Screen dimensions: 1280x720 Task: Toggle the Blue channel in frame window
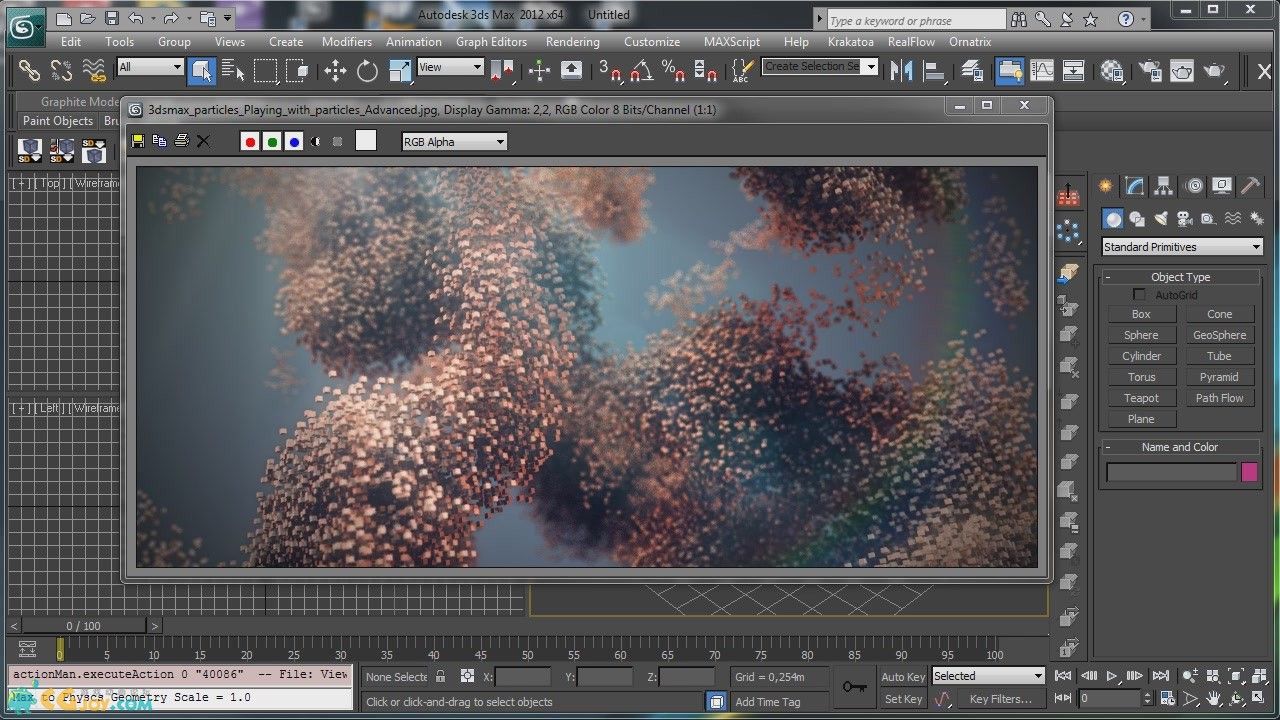[294, 142]
